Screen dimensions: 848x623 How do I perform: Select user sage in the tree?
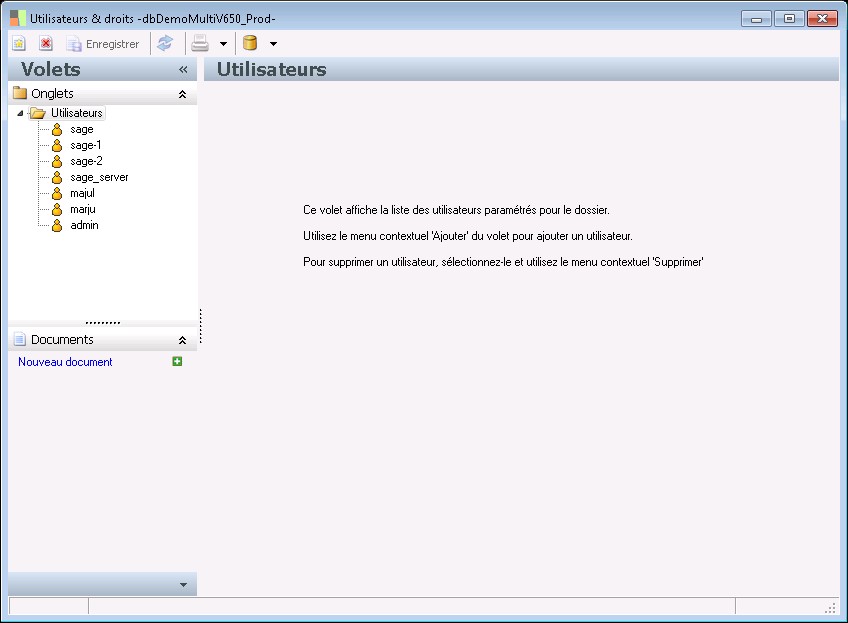[82, 129]
